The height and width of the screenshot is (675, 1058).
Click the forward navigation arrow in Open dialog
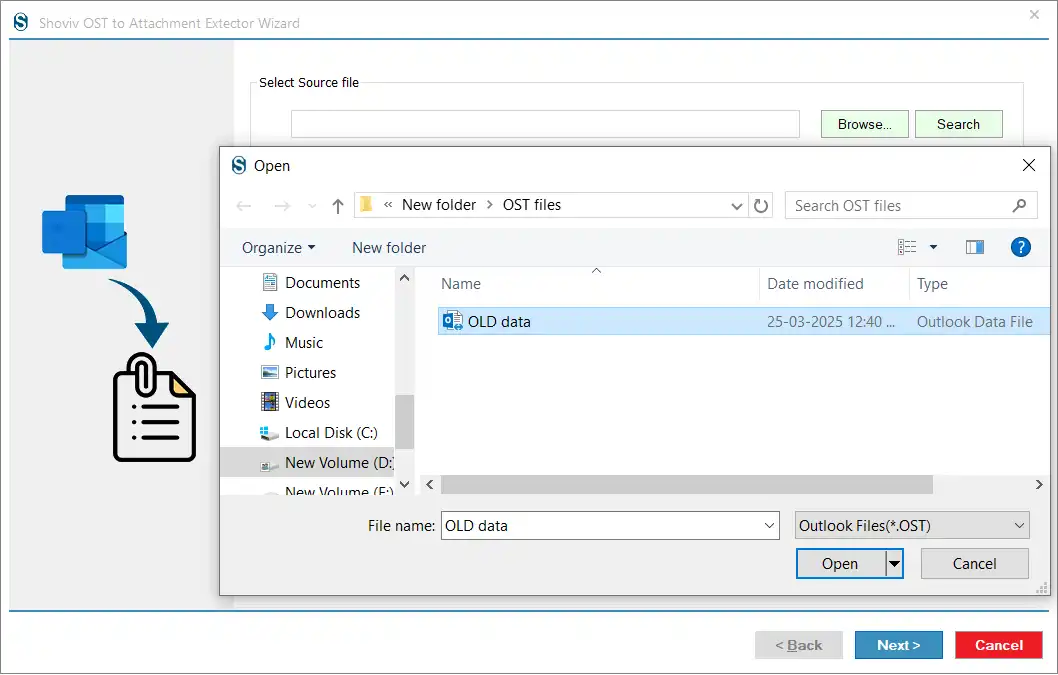(x=282, y=206)
